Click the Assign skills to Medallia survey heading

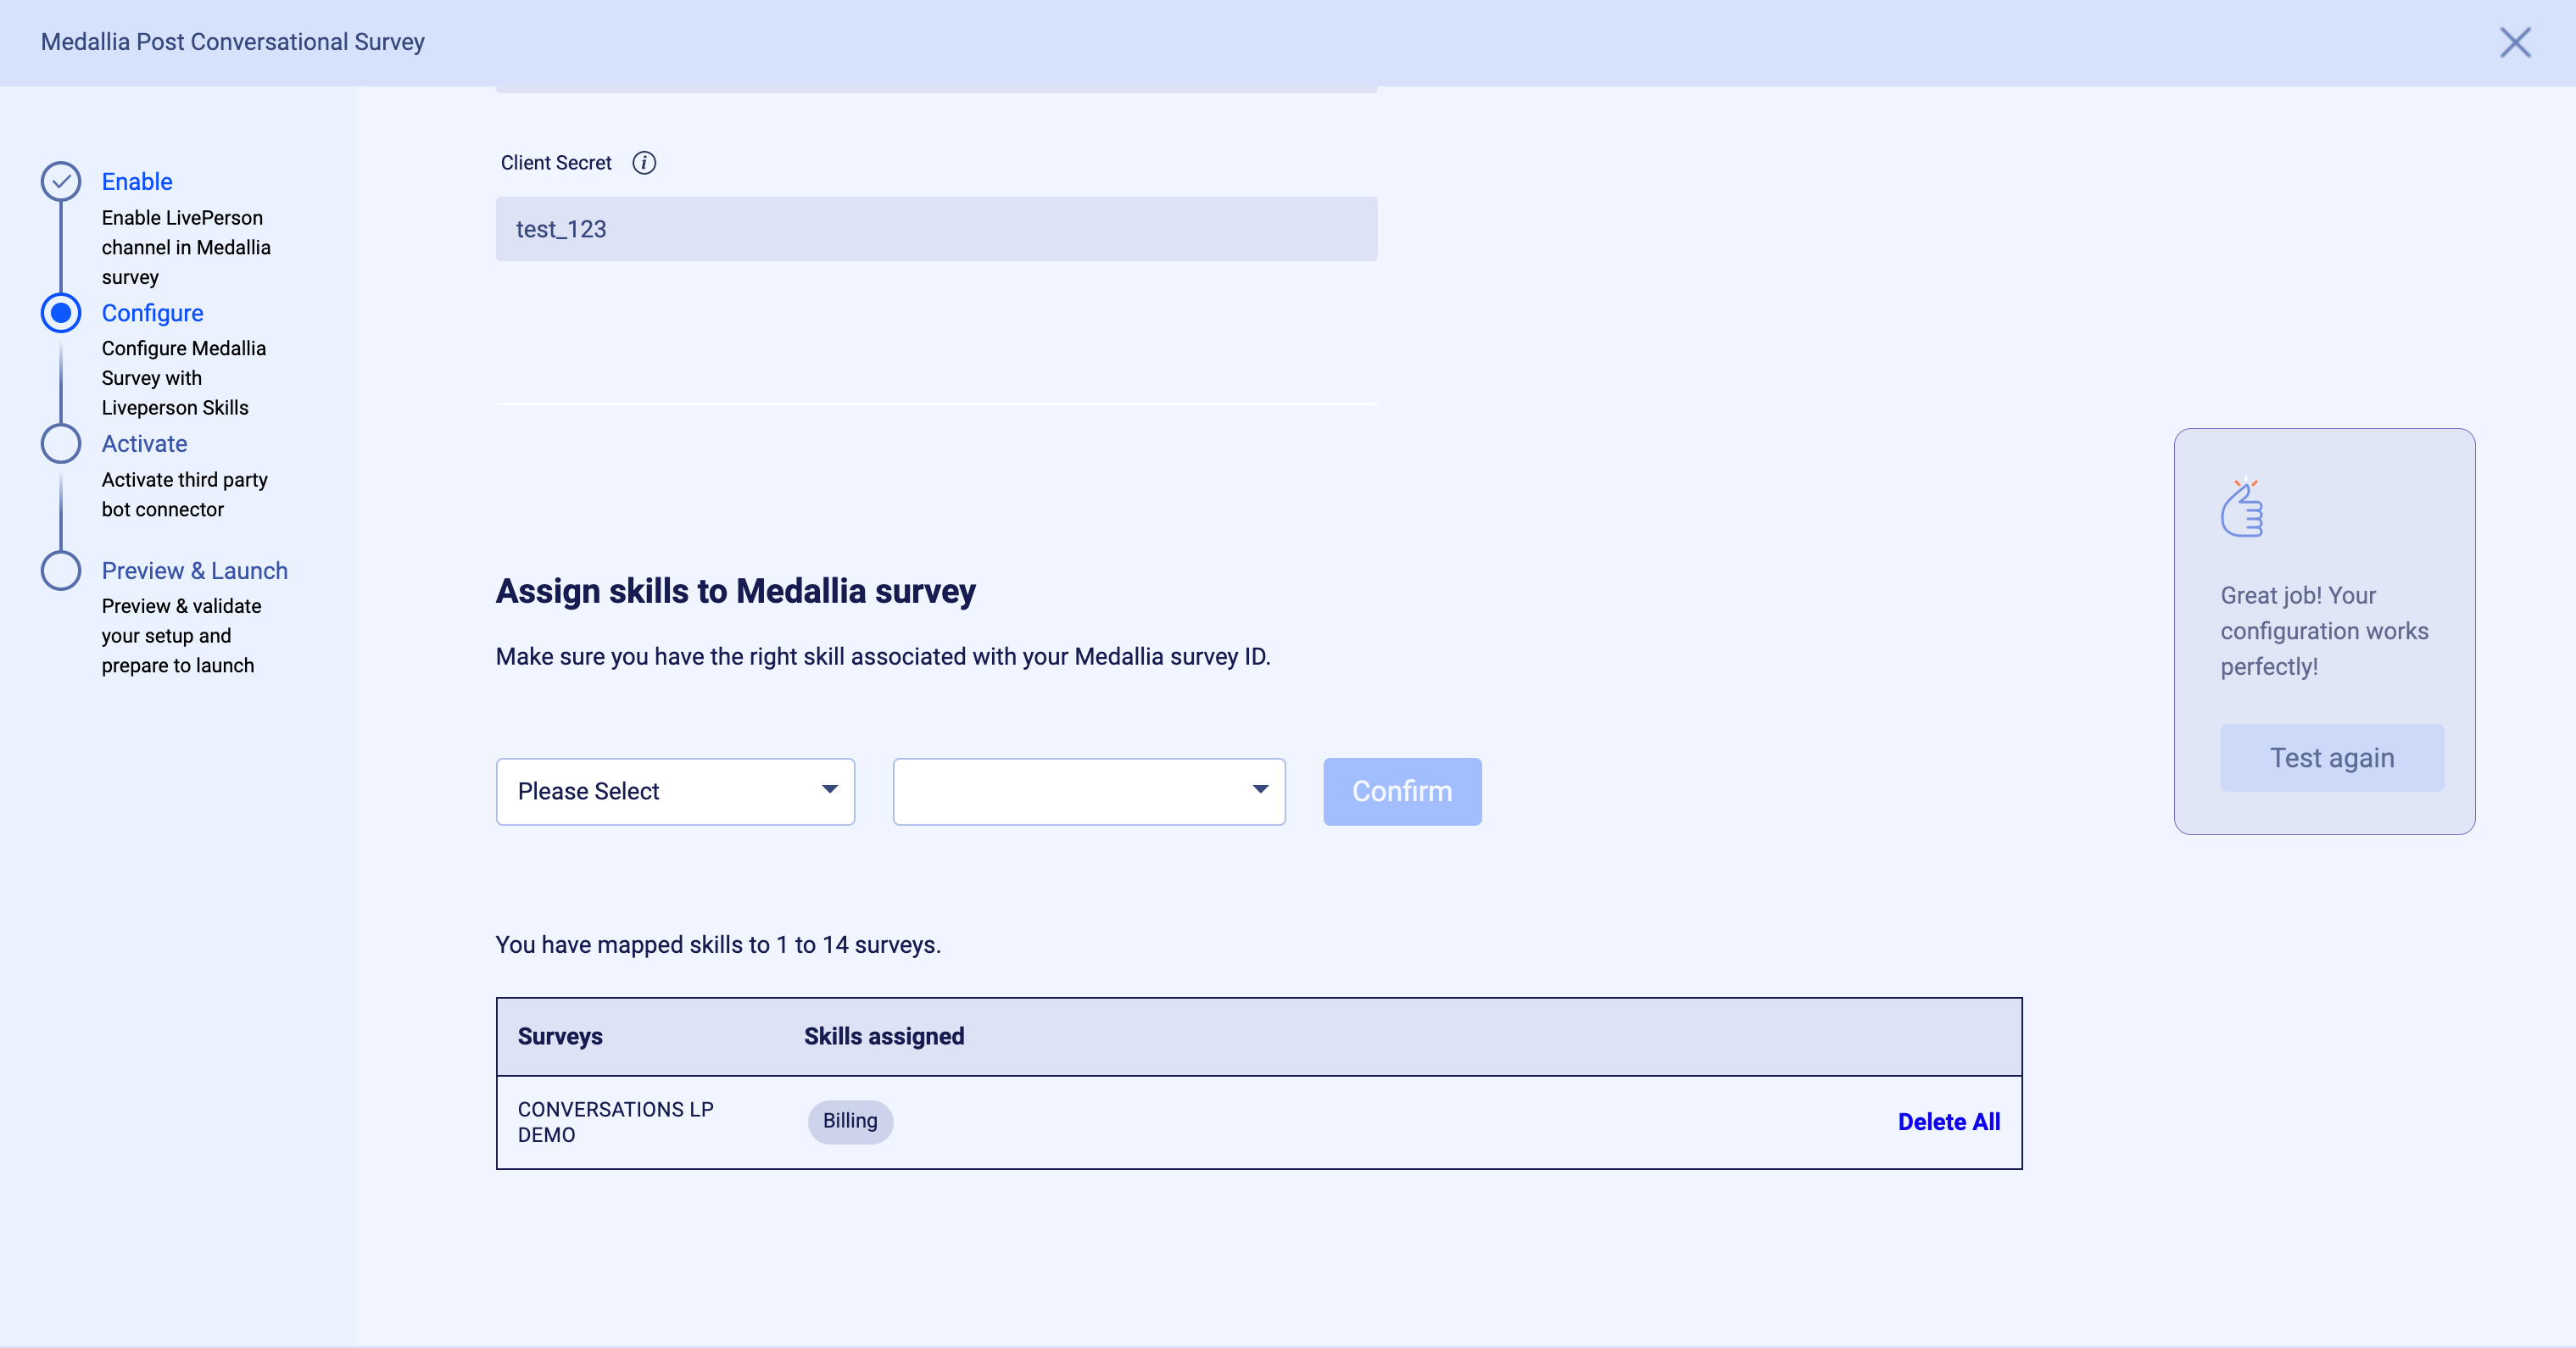(x=736, y=591)
